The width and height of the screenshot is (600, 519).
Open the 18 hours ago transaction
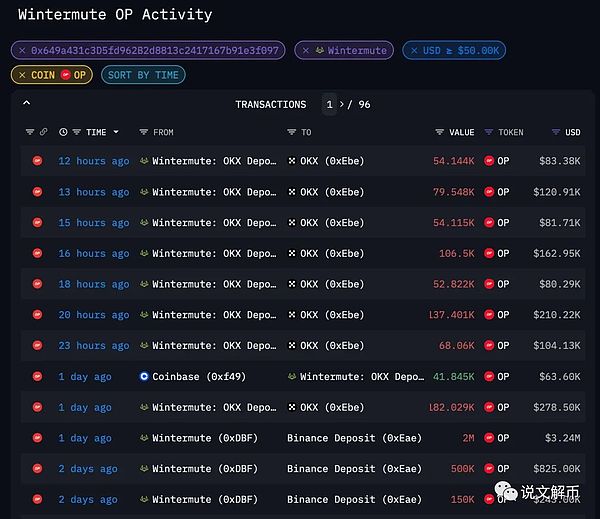(x=93, y=284)
